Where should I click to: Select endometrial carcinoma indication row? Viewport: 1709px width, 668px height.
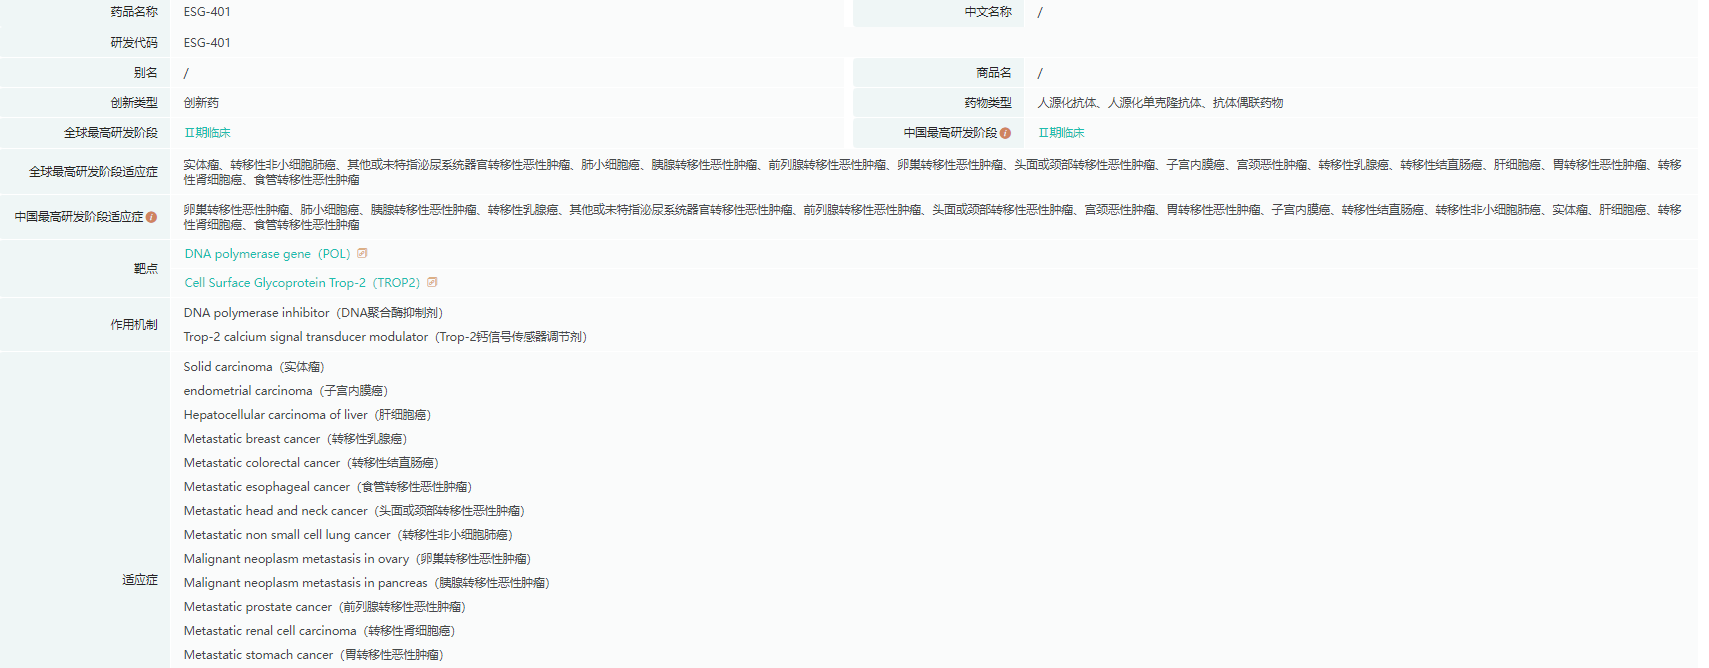(286, 391)
